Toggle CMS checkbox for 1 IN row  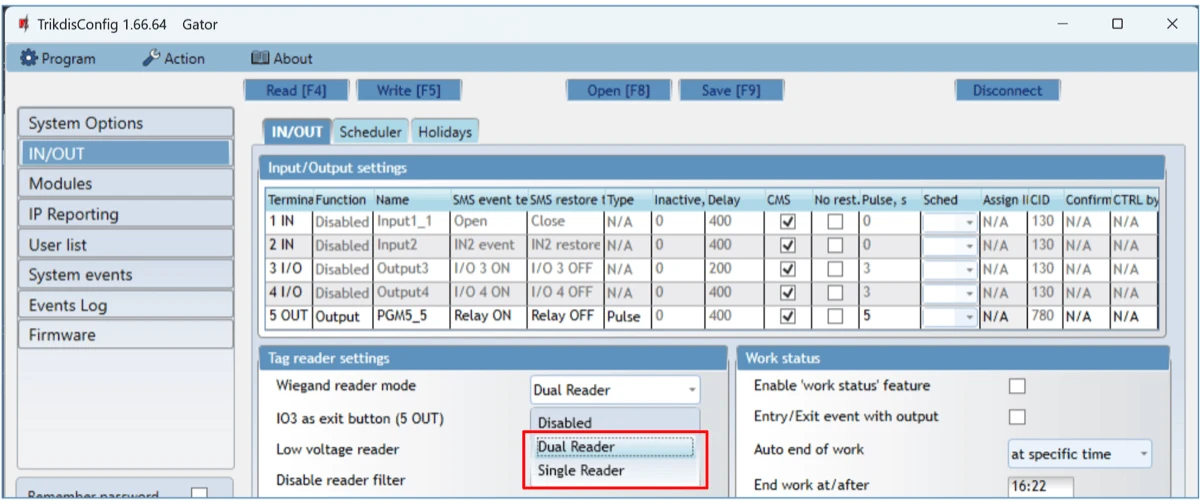[787, 222]
